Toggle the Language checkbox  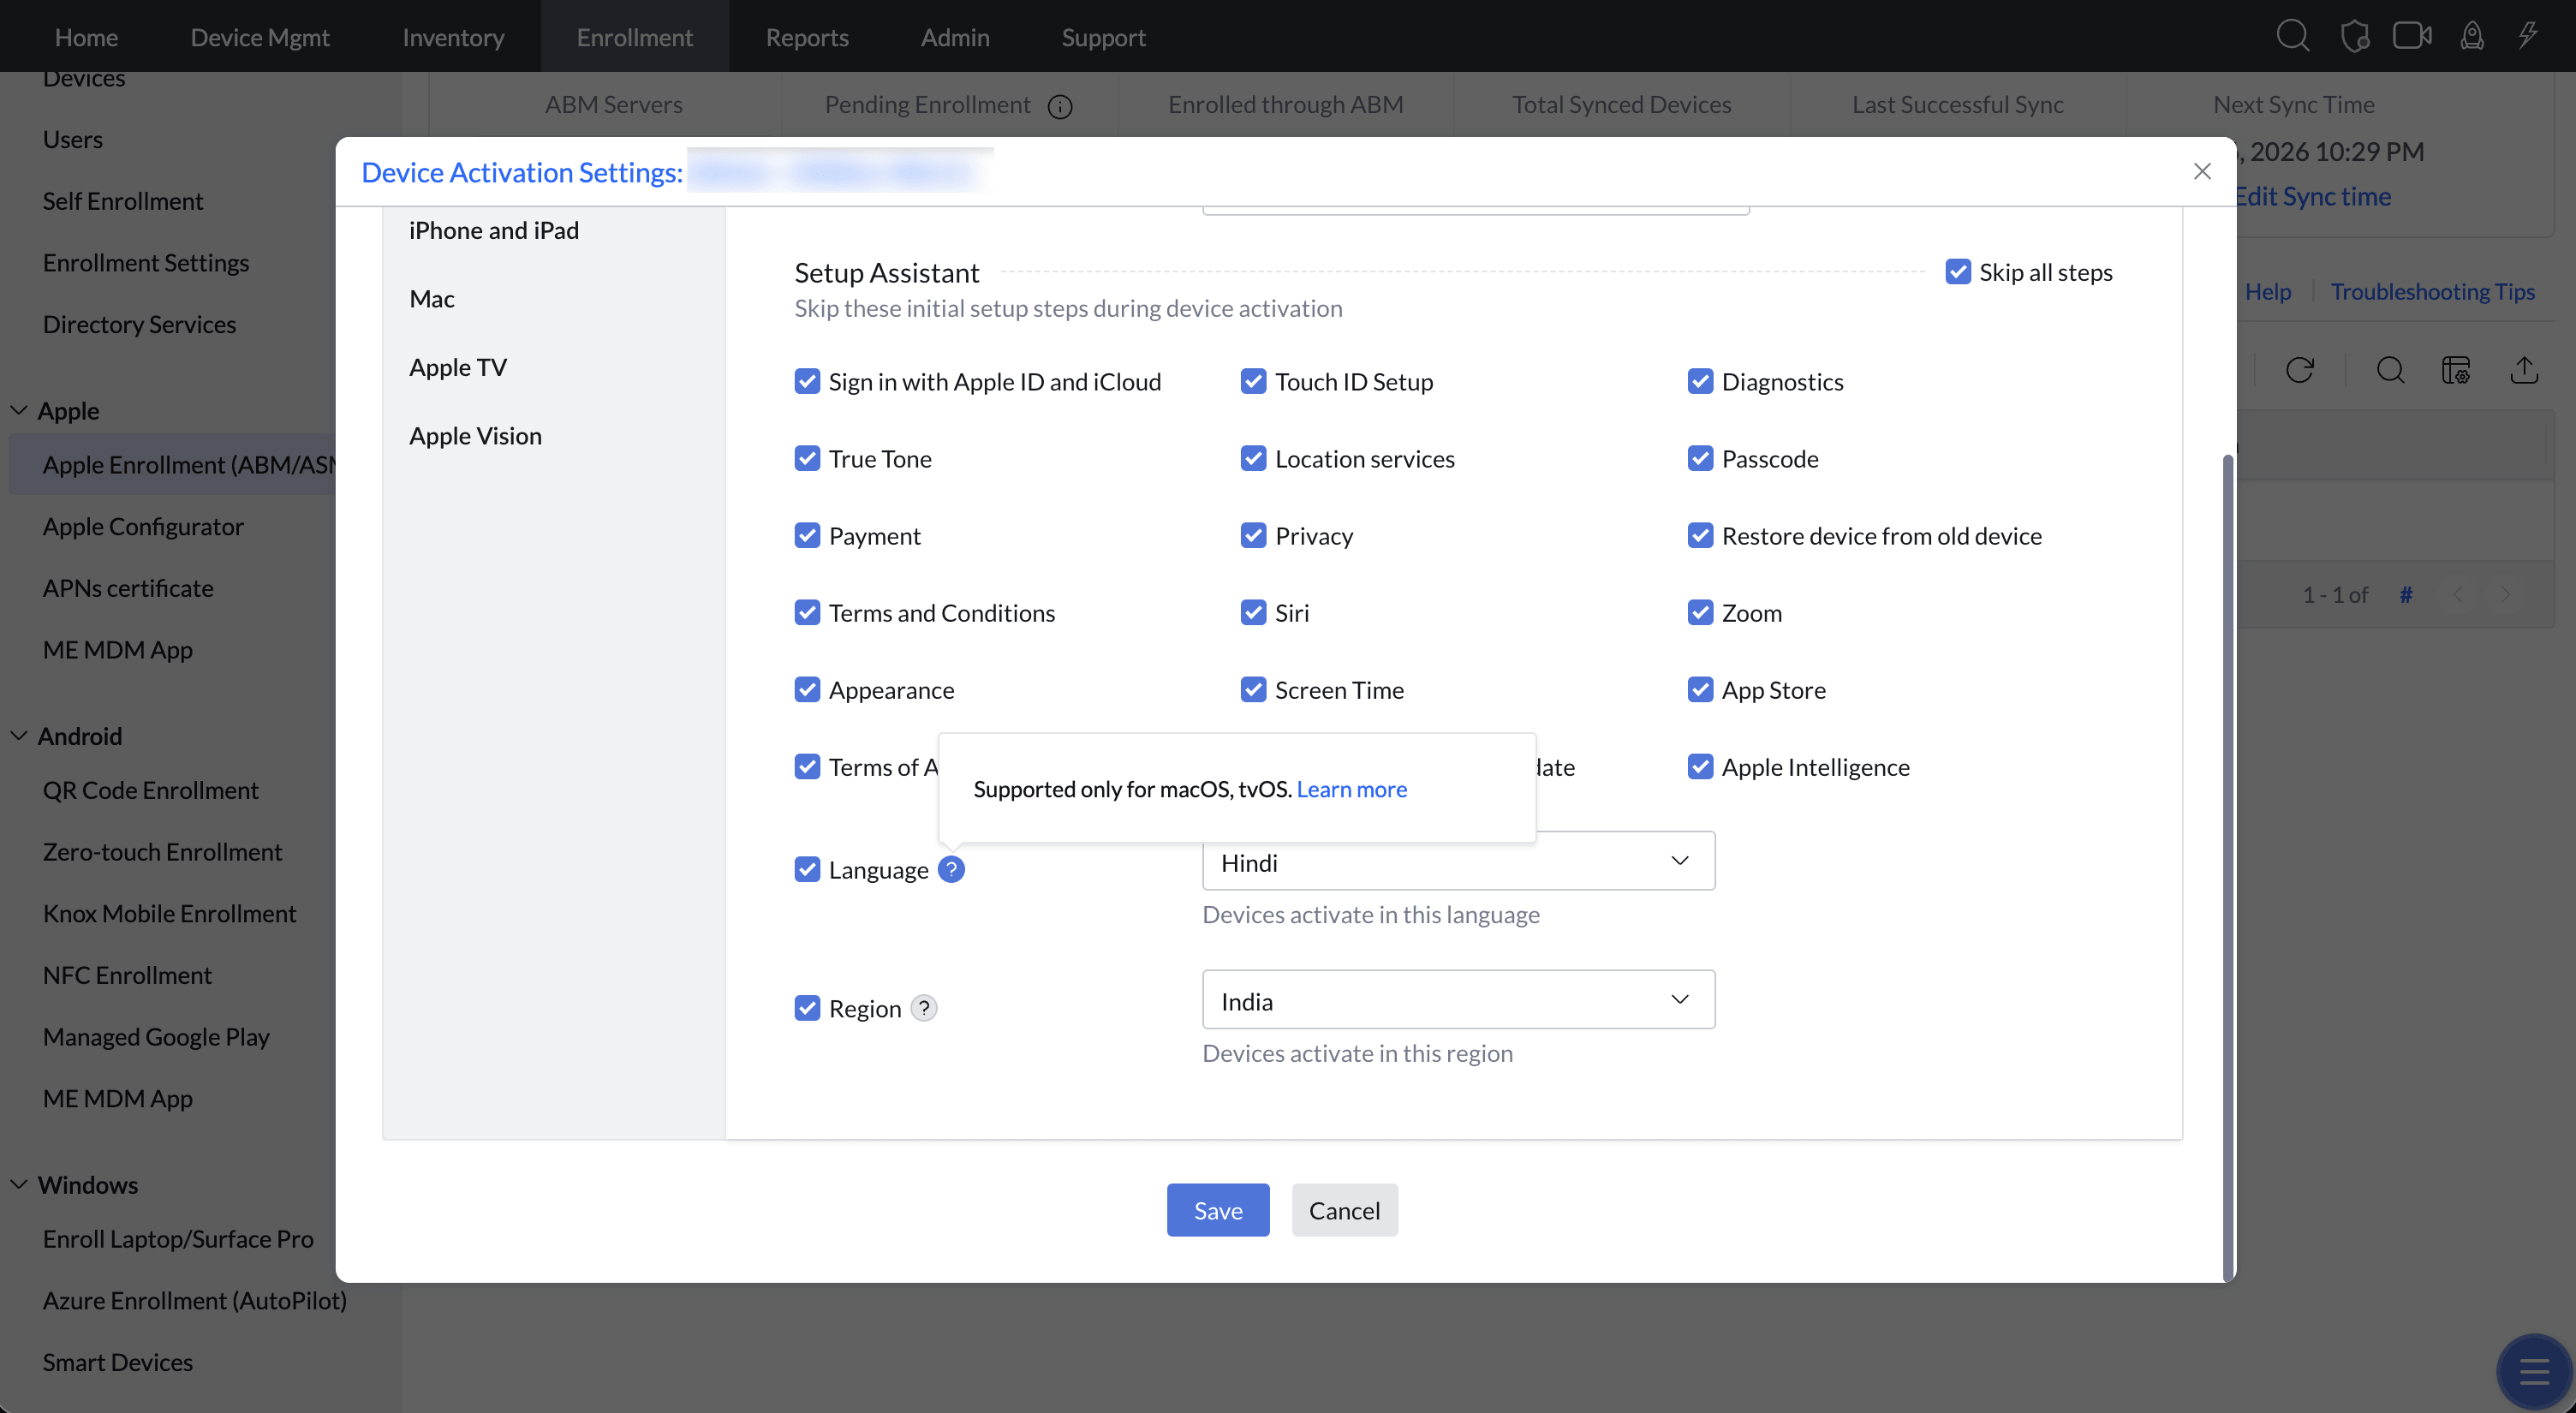click(807, 869)
